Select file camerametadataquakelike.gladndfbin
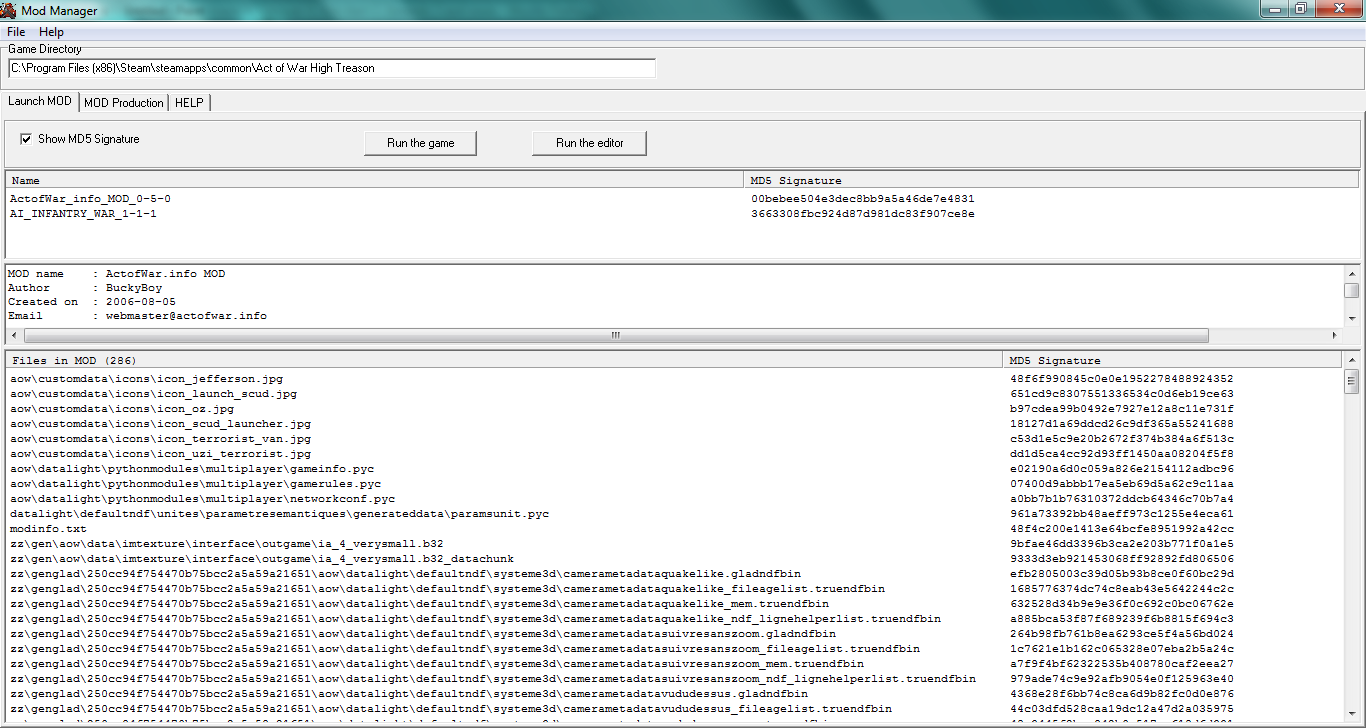This screenshot has height=728, width=1366. (x=405, y=574)
